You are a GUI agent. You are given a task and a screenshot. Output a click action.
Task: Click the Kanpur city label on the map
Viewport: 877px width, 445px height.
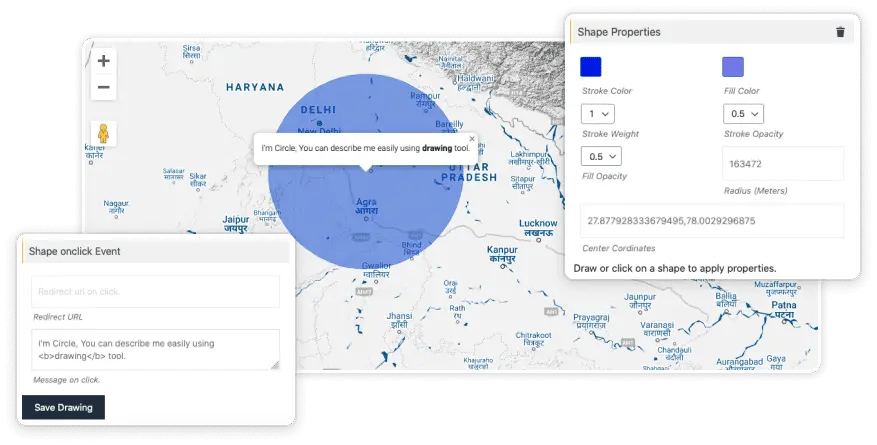[x=501, y=249]
